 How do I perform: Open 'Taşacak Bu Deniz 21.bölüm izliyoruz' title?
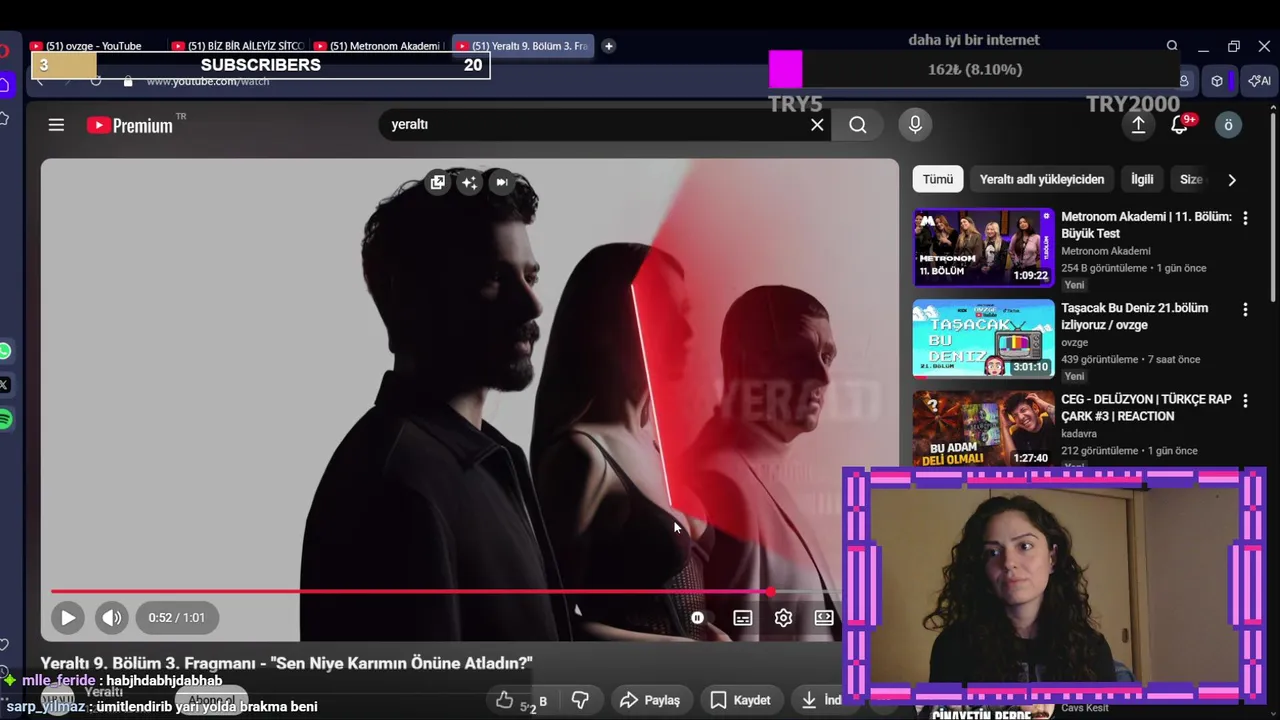coord(1135,316)
